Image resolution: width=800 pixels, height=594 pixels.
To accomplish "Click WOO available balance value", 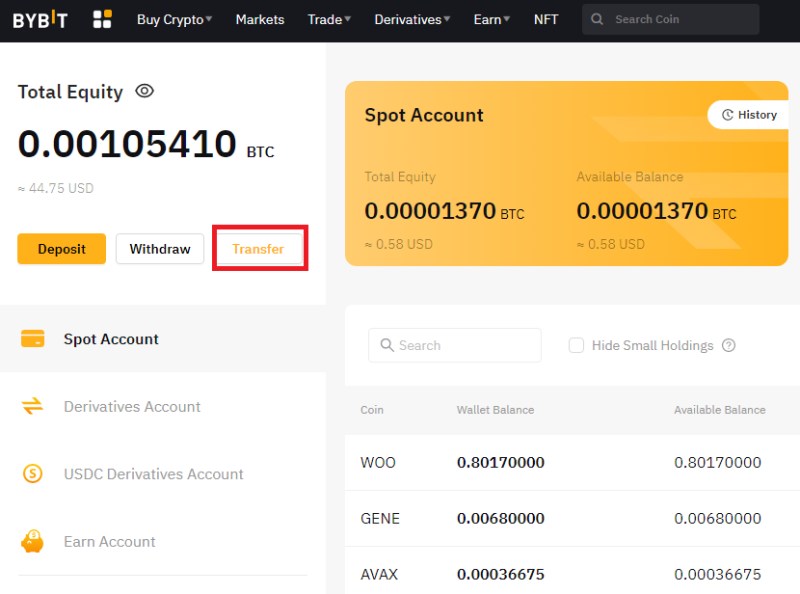I will [x=718, y=462].
